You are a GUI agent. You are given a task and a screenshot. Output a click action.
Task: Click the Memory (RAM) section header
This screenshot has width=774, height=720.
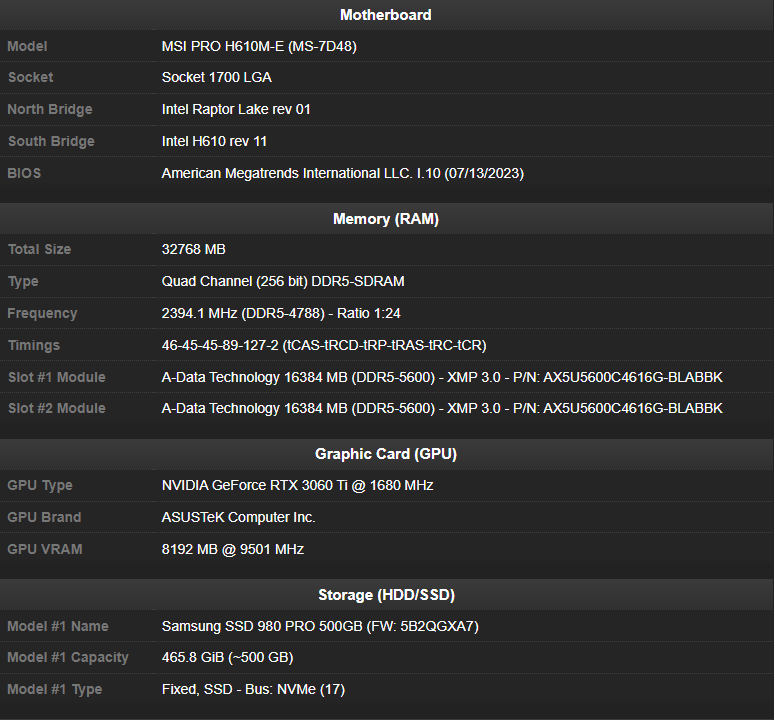(x=386, y=219)
